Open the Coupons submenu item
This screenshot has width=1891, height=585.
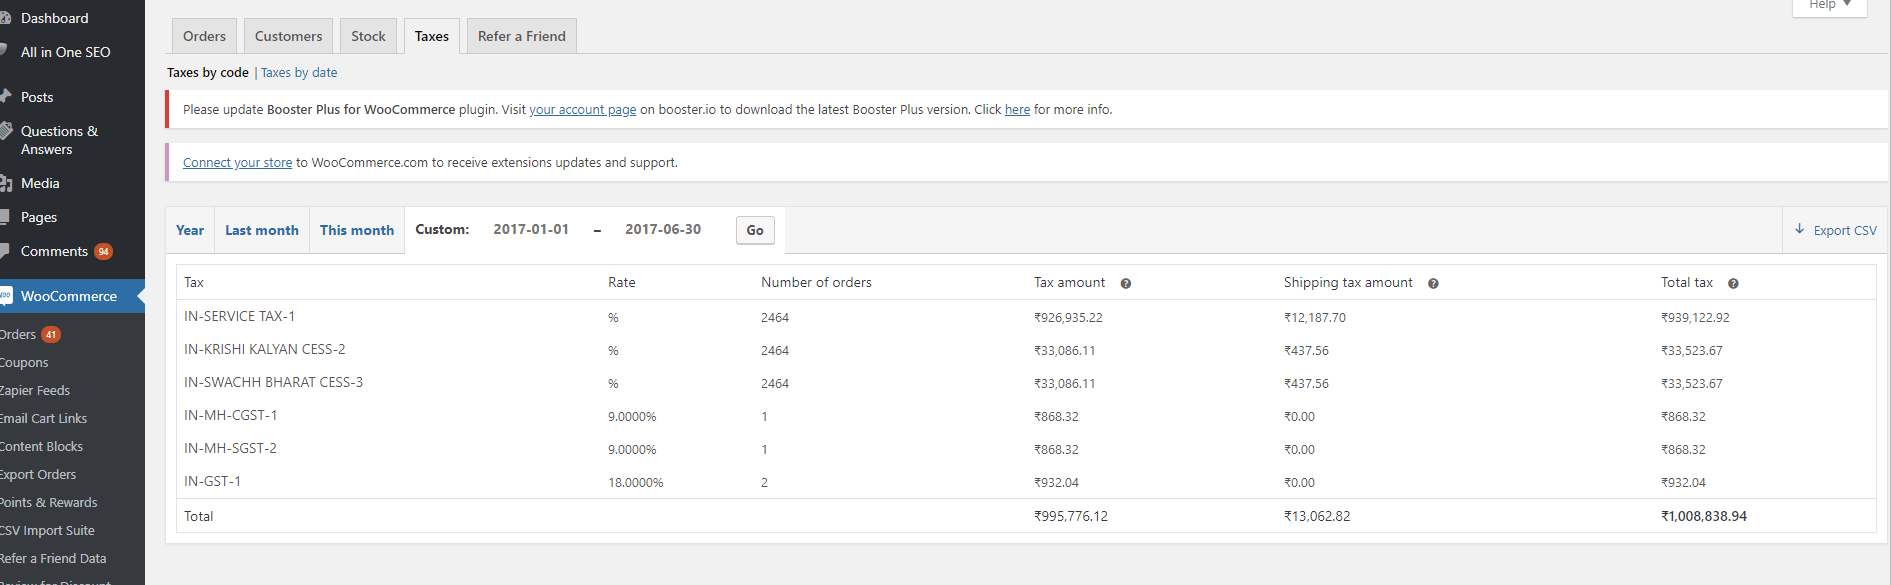point(24,362)
